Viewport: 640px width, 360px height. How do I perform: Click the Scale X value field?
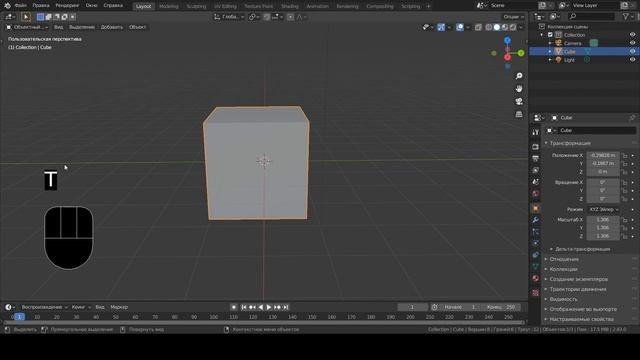pos(603,220)
